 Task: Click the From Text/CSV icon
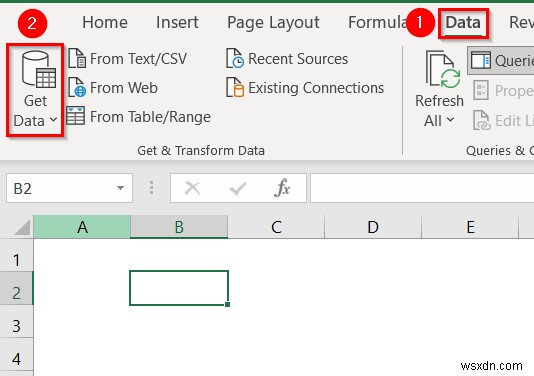click(x=77, y=59)
